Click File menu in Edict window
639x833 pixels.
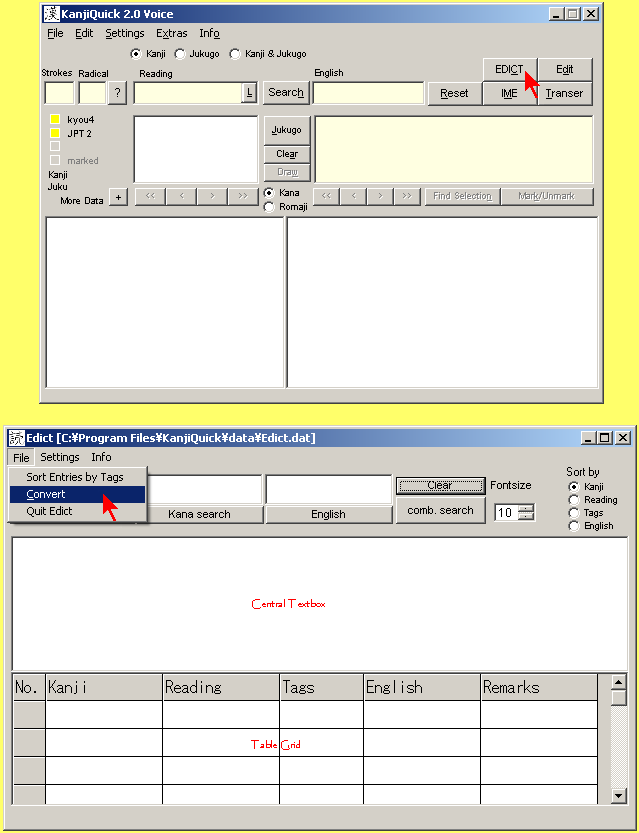click(21, 457)
